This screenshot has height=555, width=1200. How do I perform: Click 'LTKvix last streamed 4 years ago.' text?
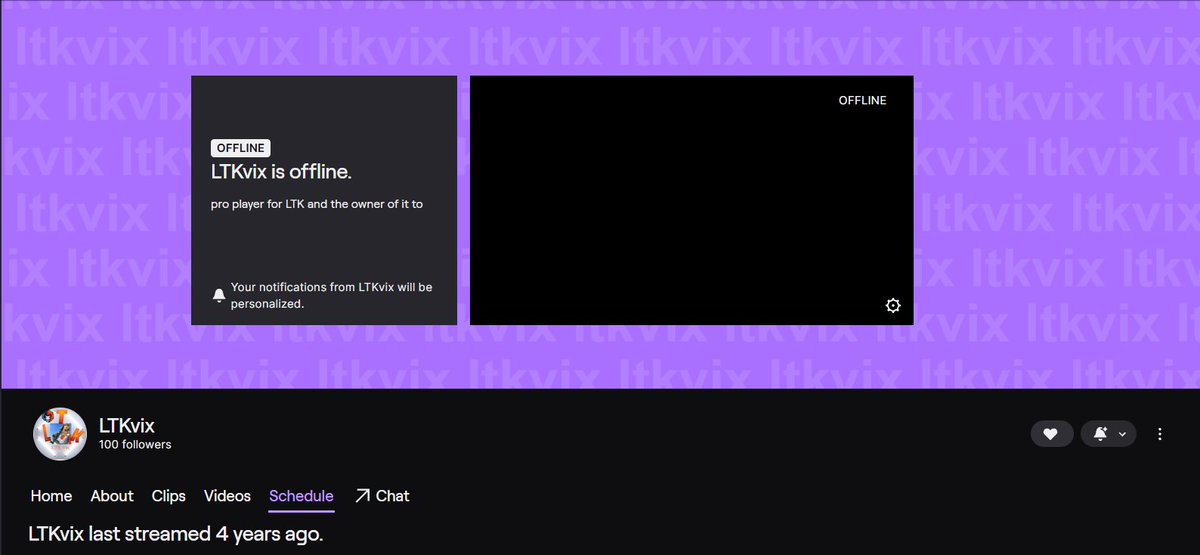176,534
